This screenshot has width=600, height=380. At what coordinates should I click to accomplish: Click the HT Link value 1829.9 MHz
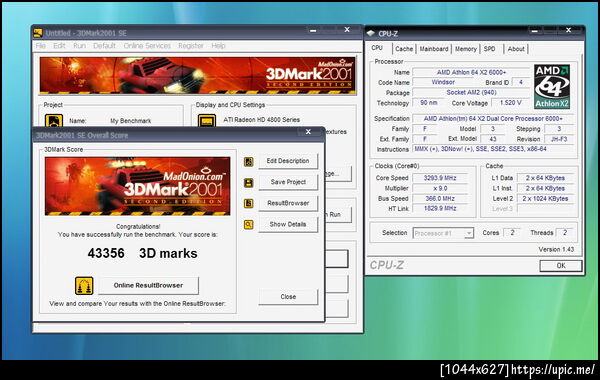pos(440,209)
